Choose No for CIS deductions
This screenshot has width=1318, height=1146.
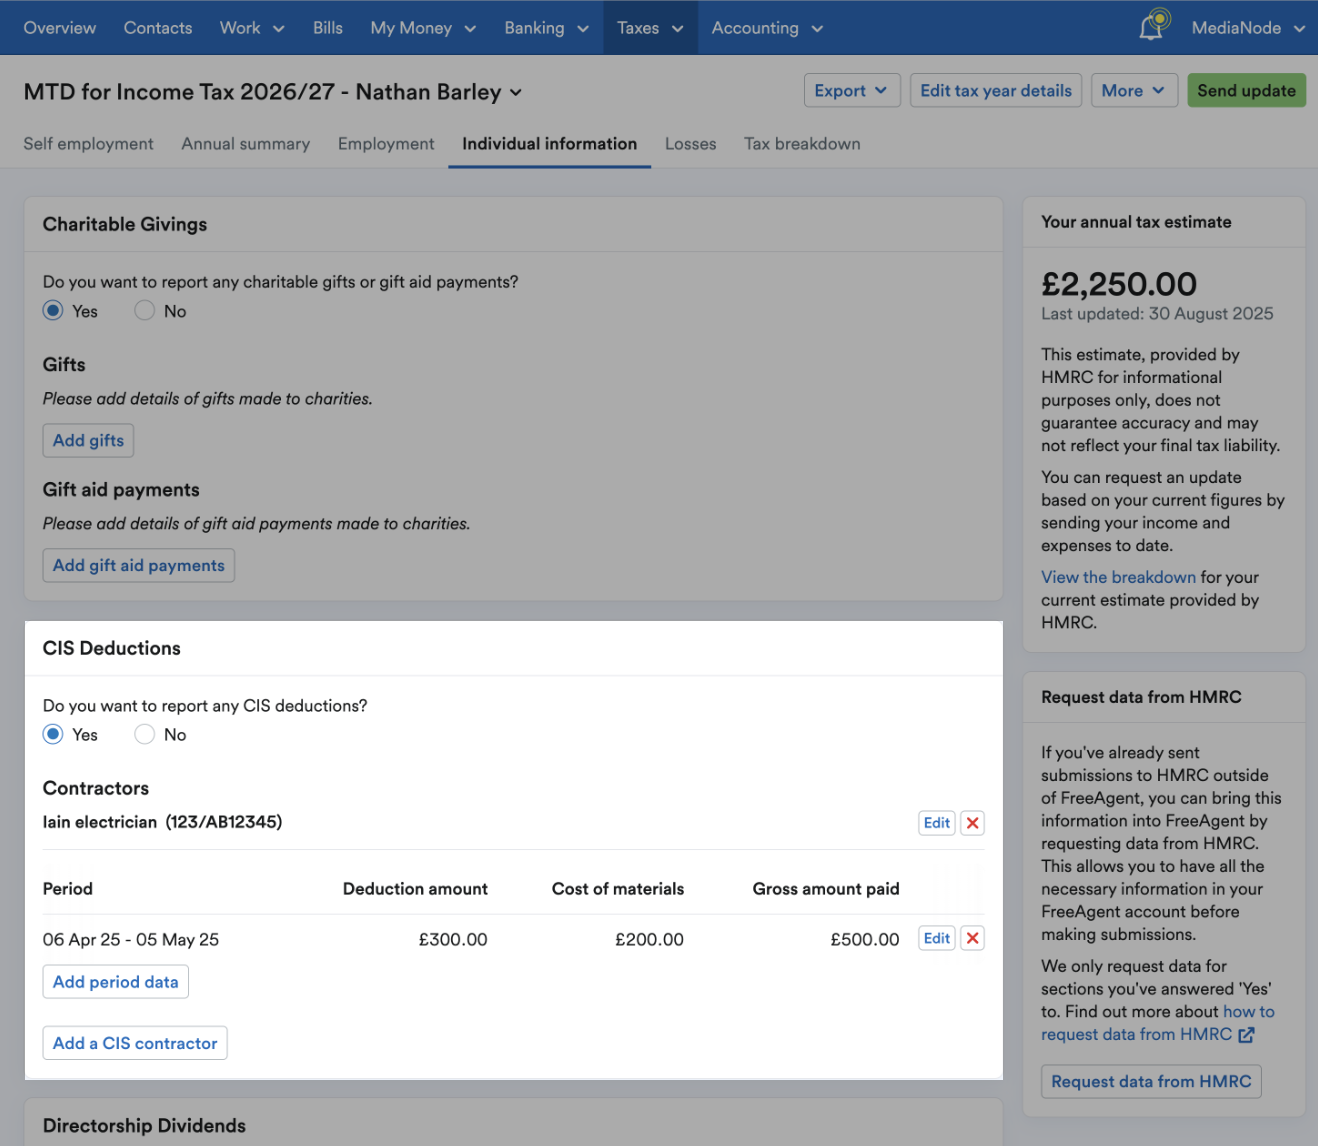145,734
